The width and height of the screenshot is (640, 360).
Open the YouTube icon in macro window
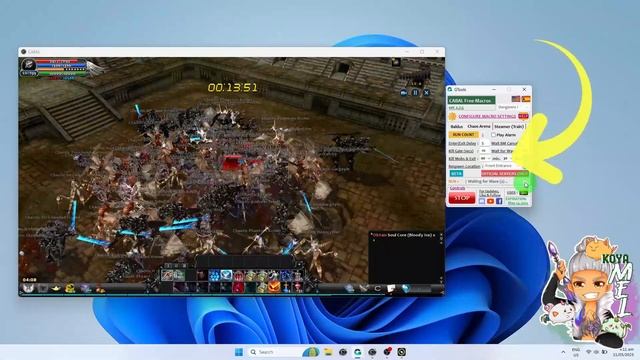point(491,201)
